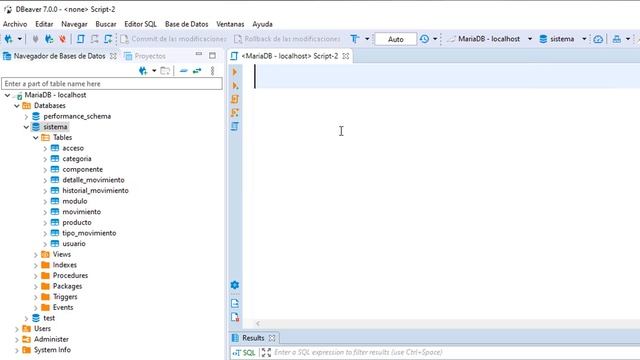Screen dimensions: 640x360
Task: Click Commit de las modificaciones
Action: tap(174, 39)
